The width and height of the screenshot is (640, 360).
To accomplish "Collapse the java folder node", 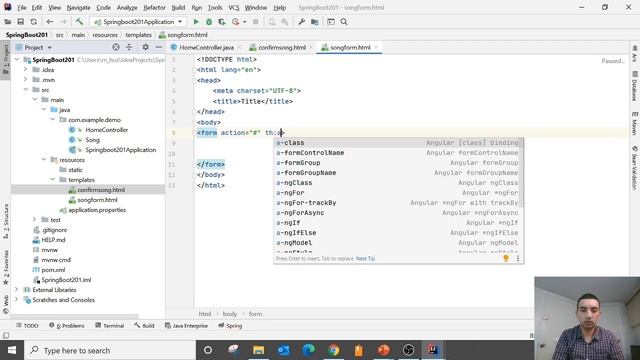I will click(x=44, y=109).
